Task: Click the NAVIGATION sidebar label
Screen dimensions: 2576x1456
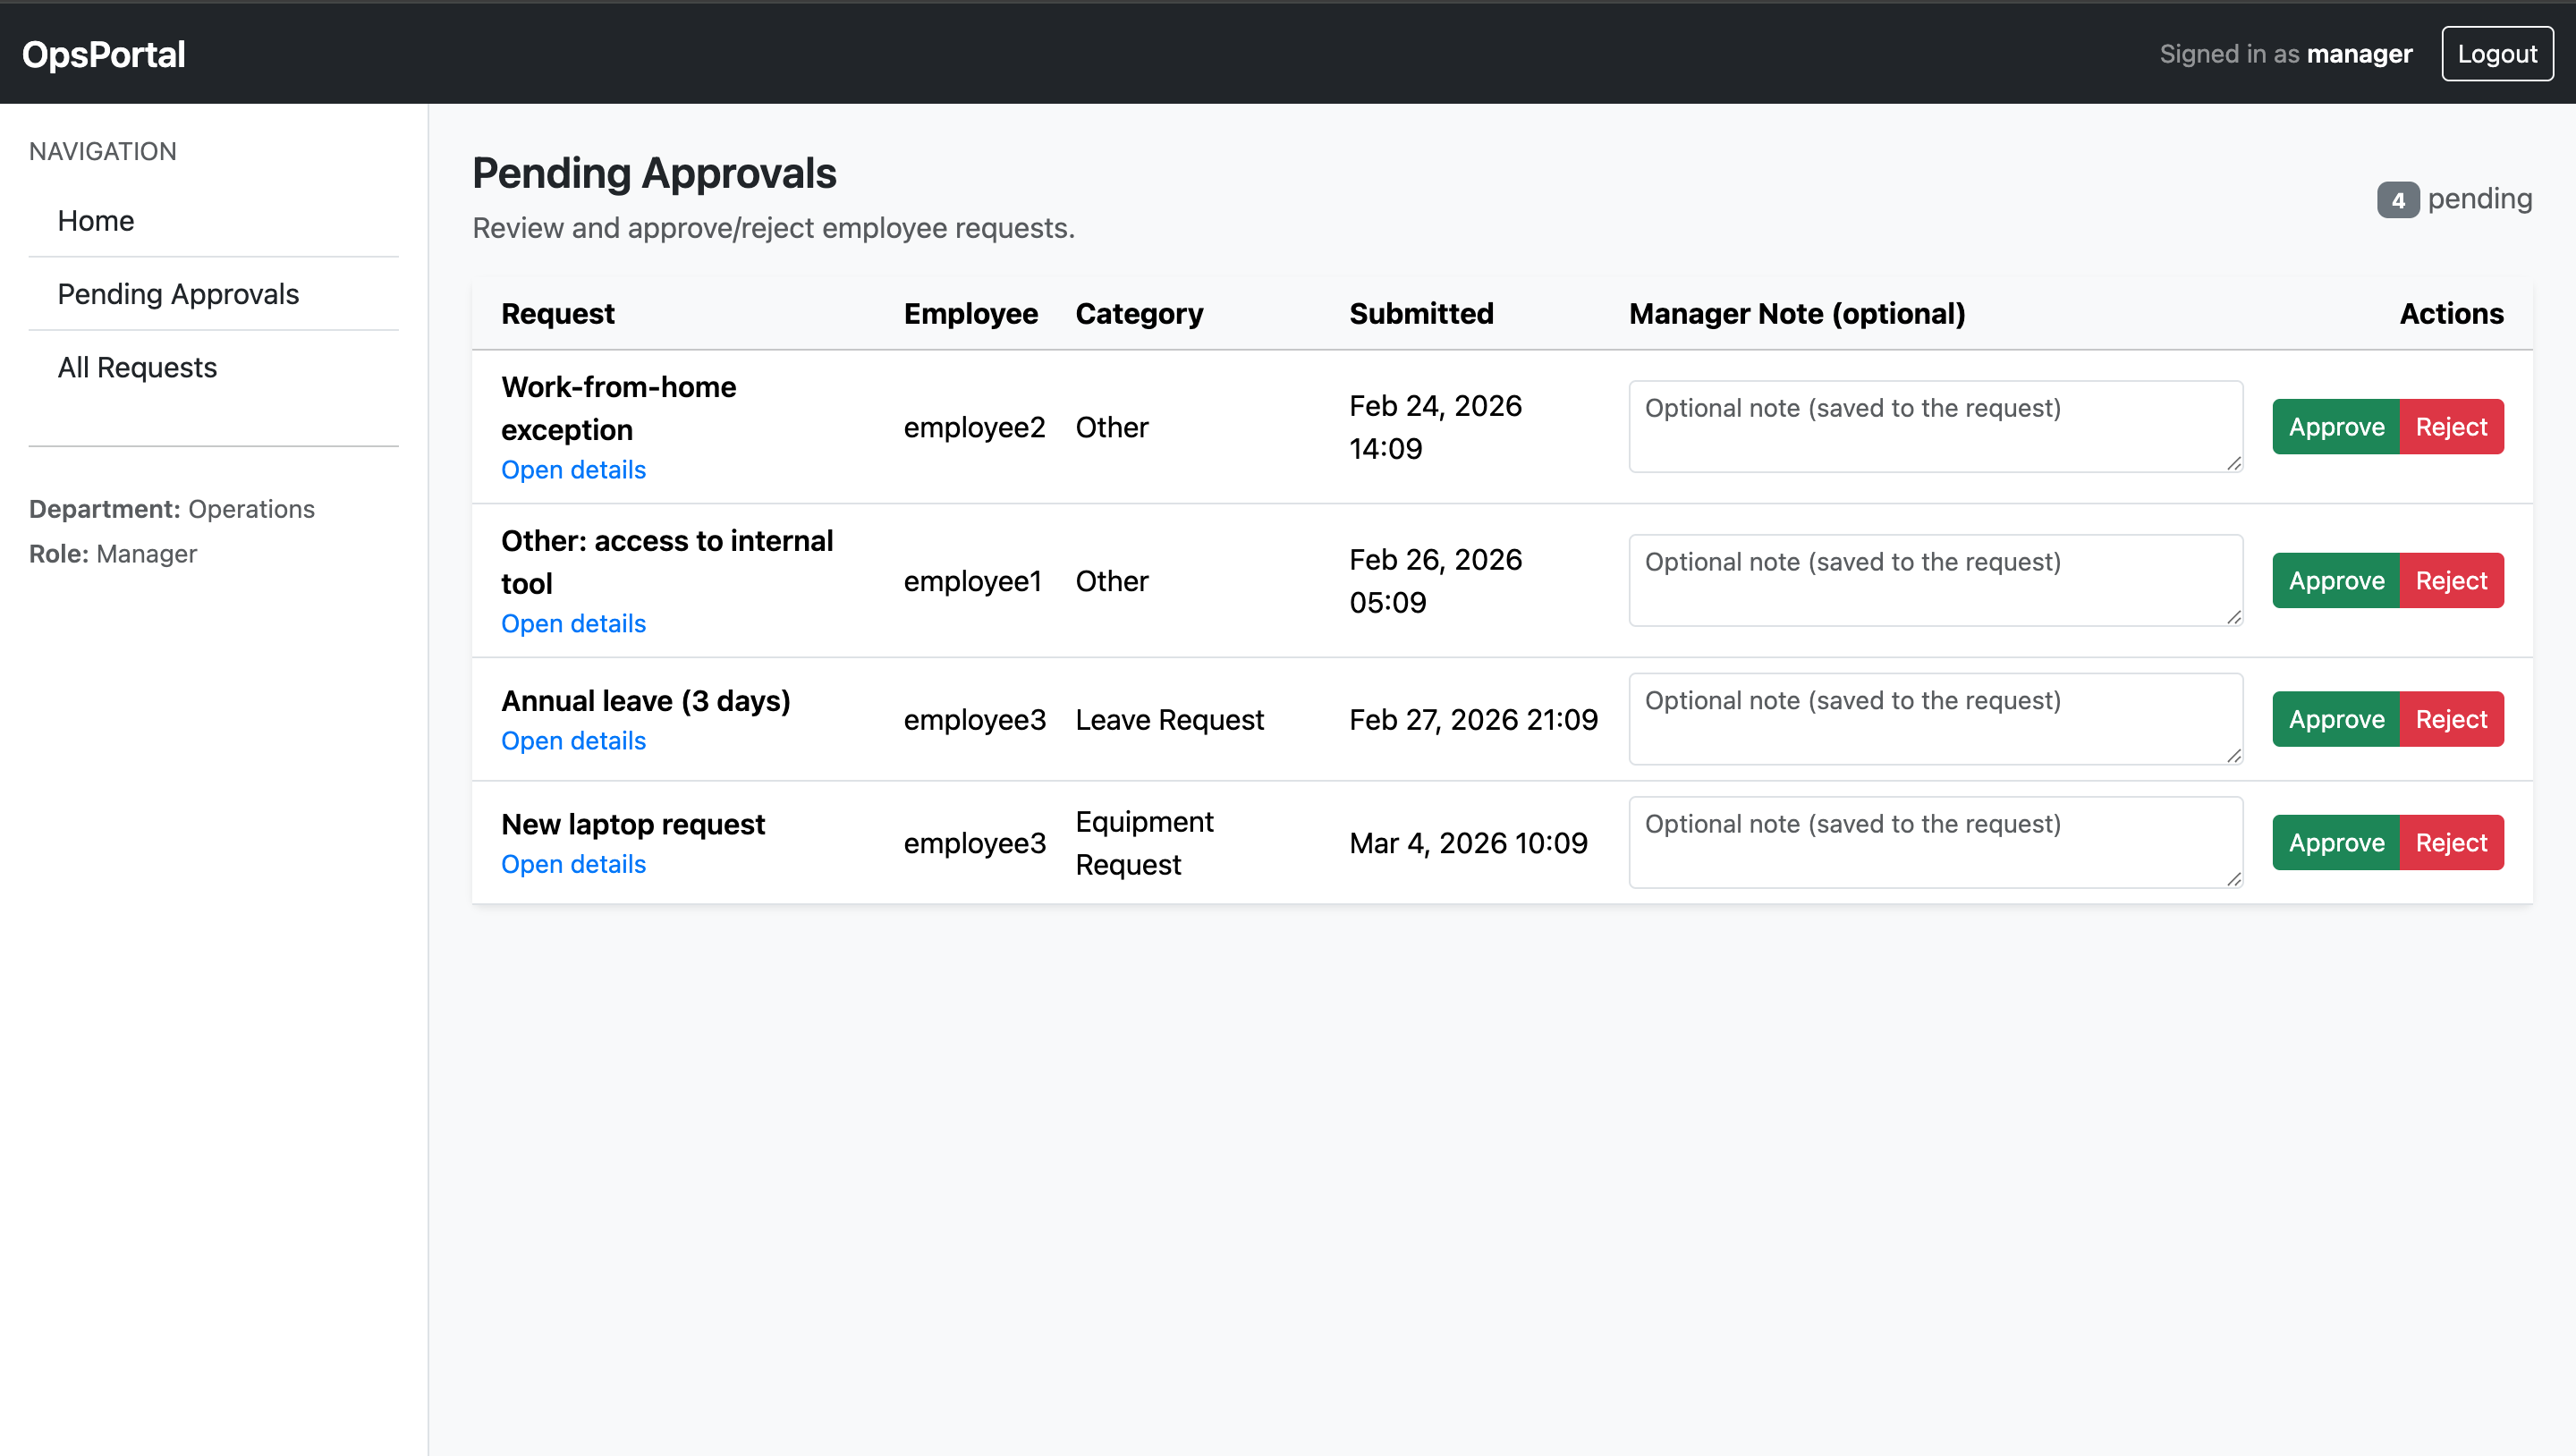Action: tap(102, 151)
